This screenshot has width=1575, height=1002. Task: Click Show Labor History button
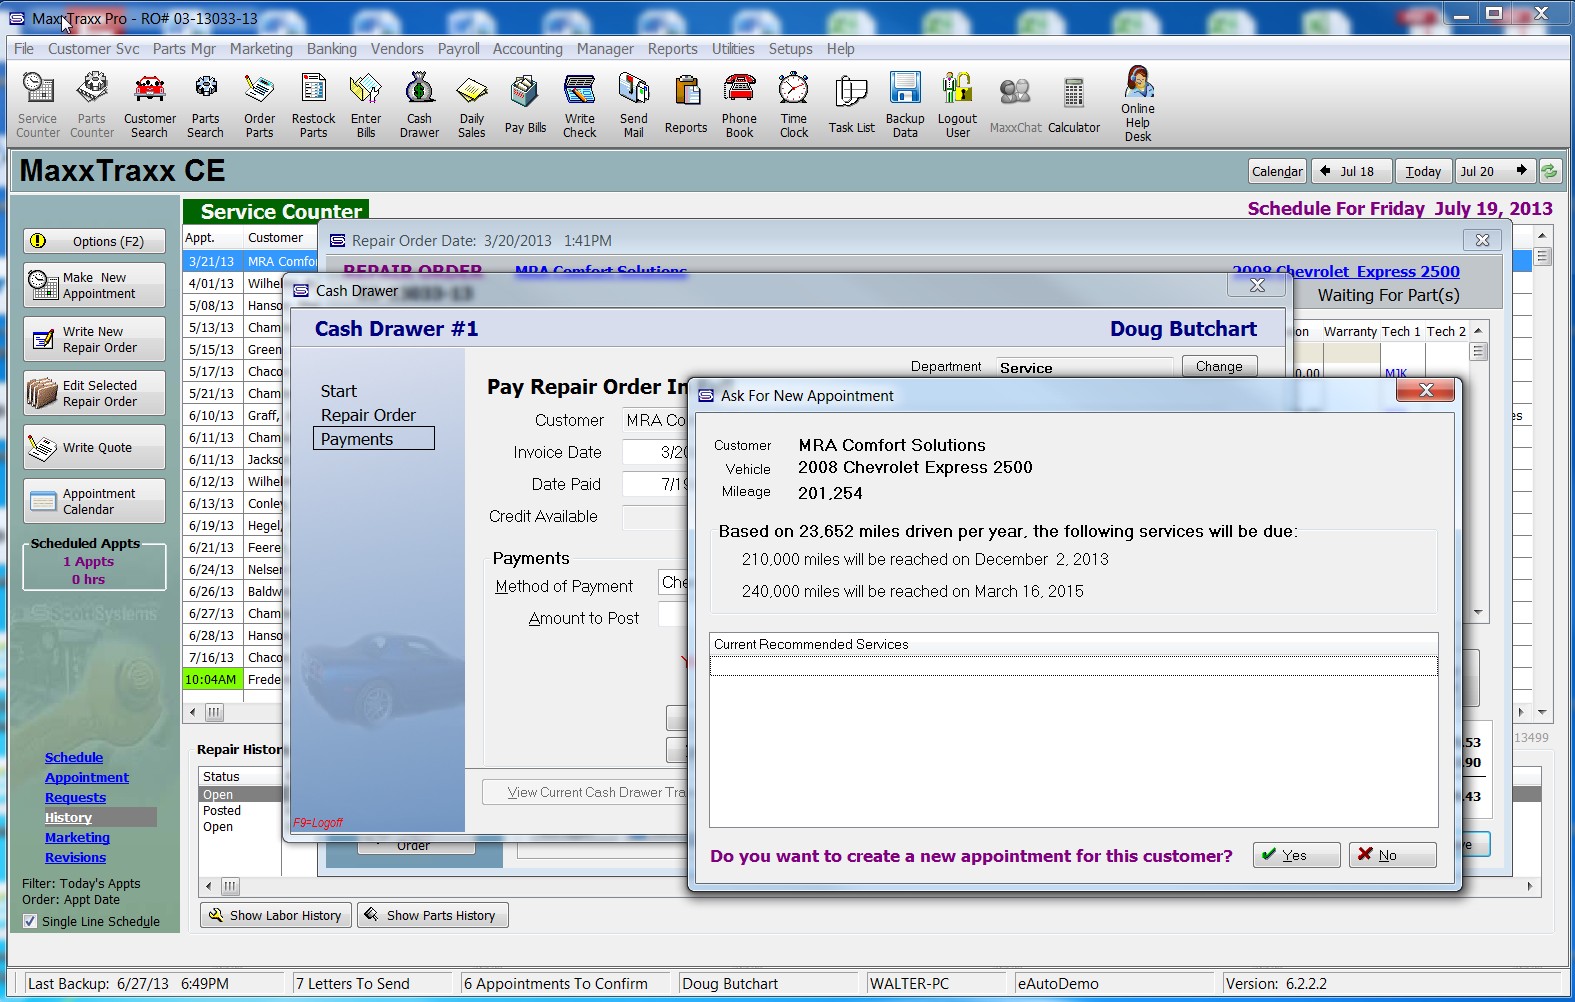click(x=276, y=915)
